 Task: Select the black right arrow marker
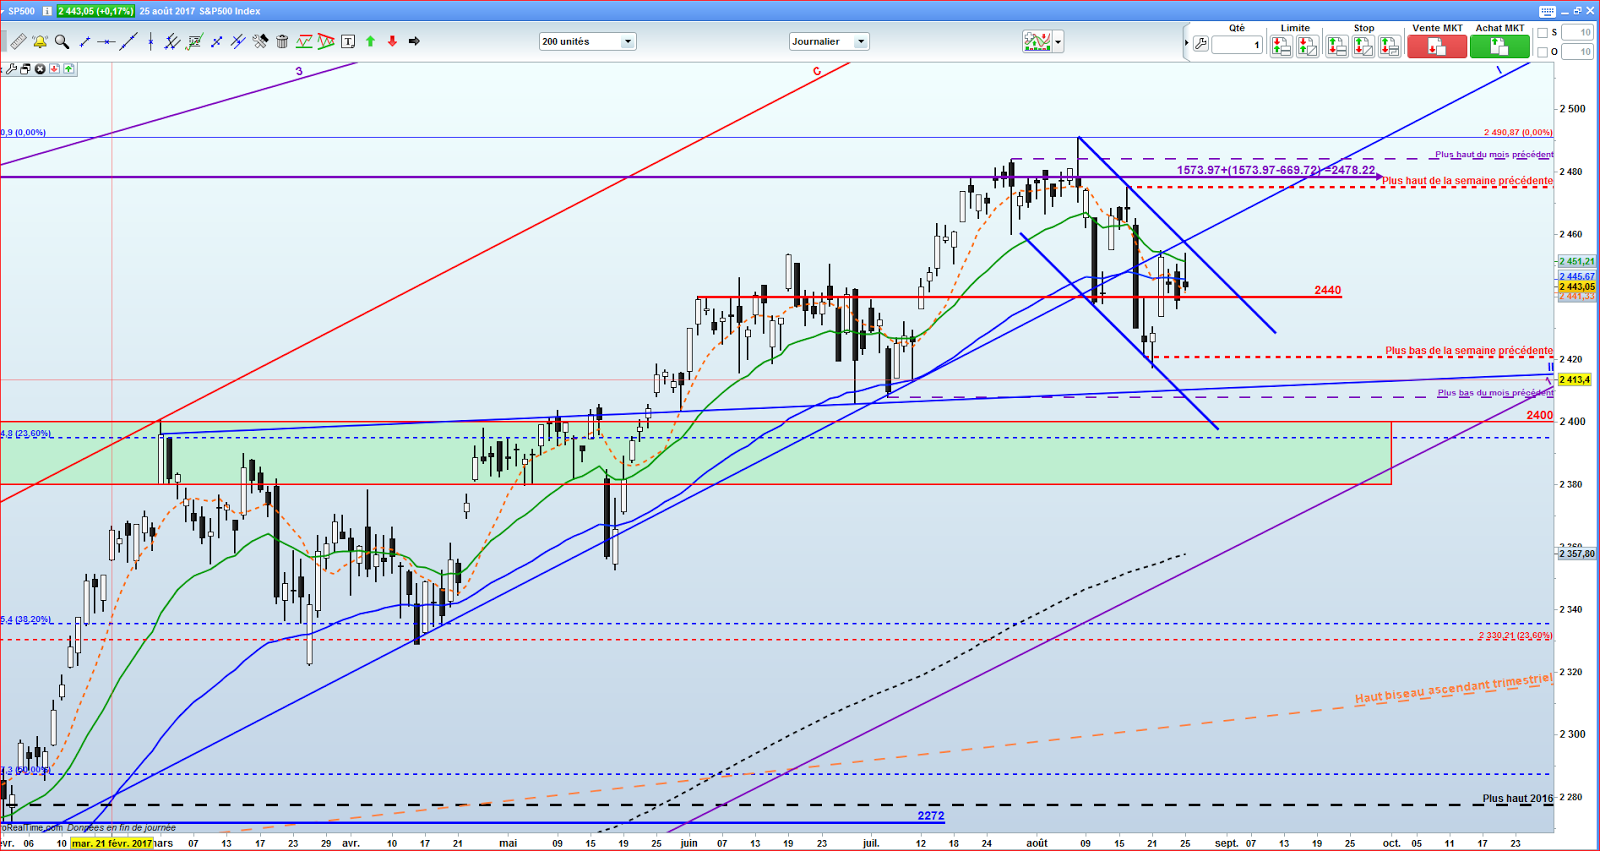point(414,41)
